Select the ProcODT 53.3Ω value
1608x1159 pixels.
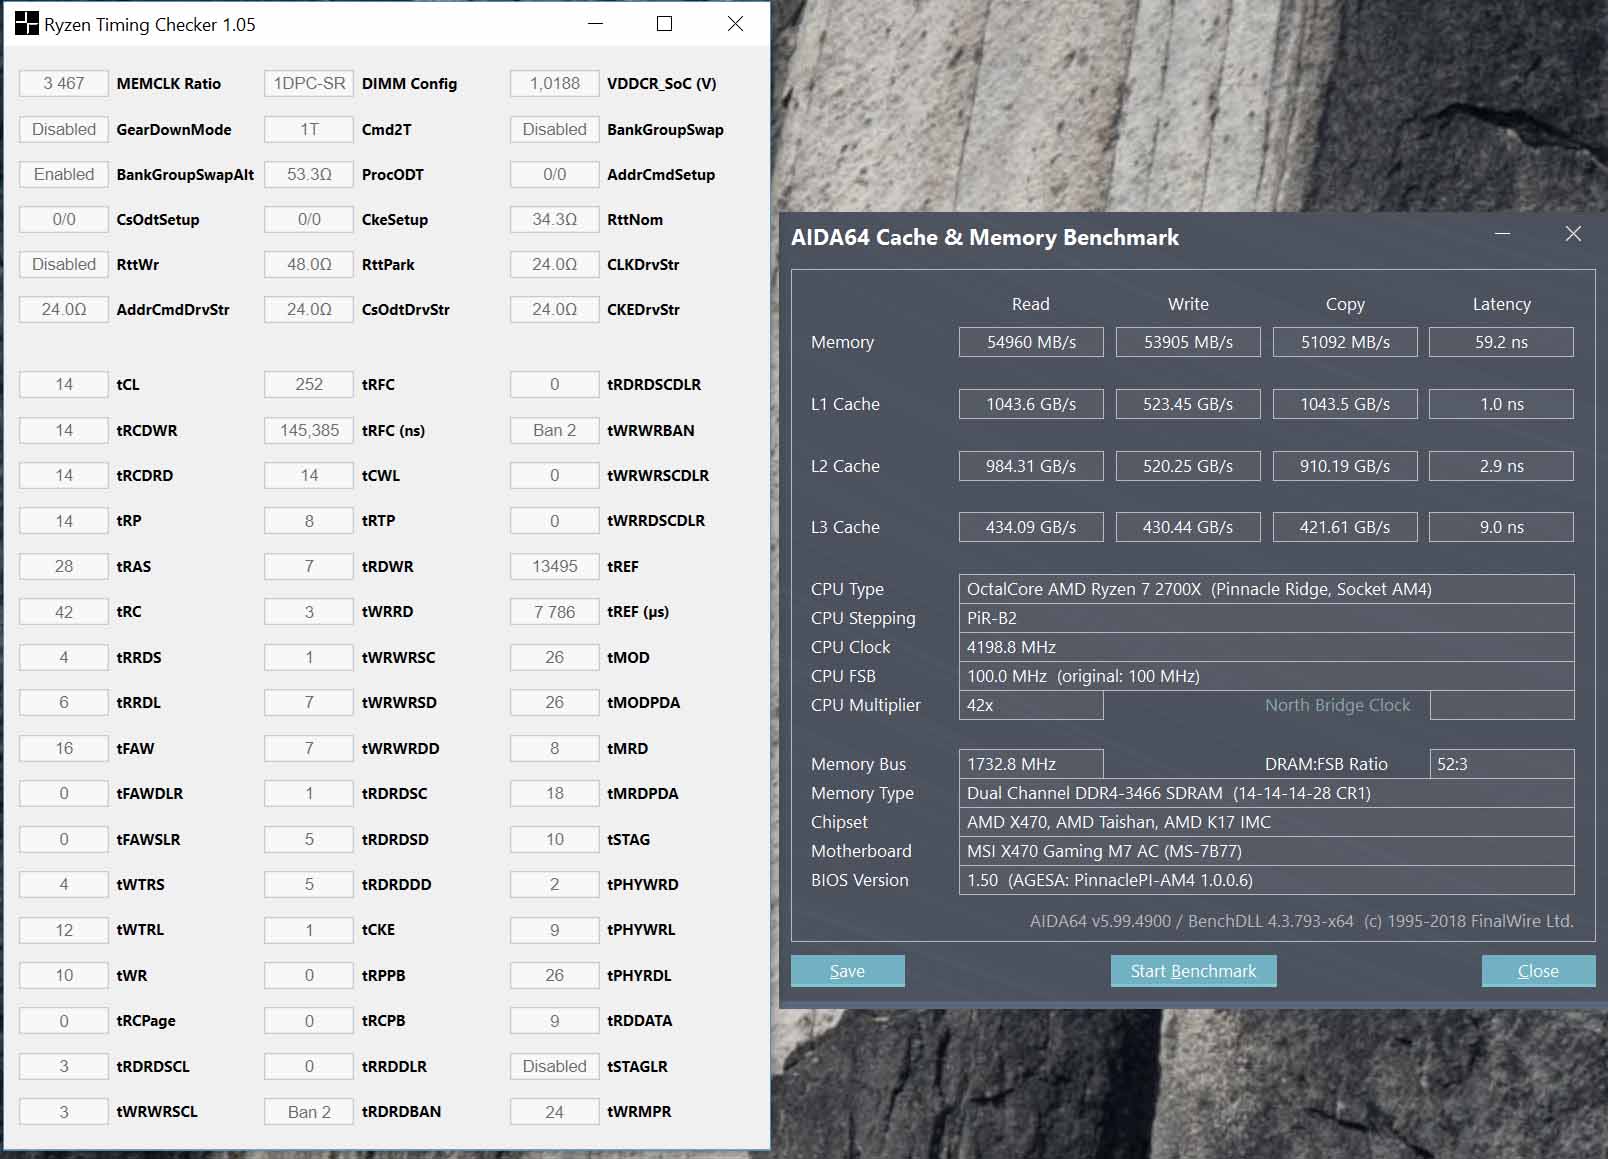pyautogui.click(x=309, y=174)
